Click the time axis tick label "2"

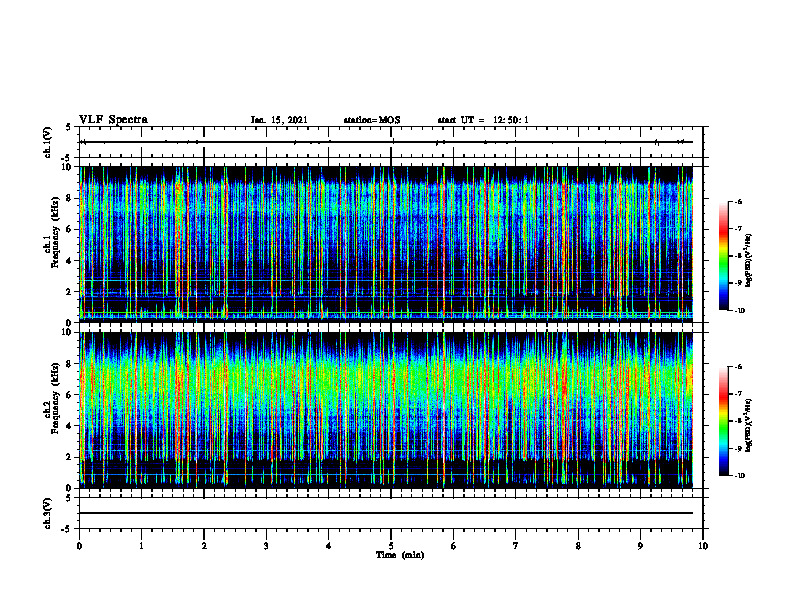tap(204, 546)
